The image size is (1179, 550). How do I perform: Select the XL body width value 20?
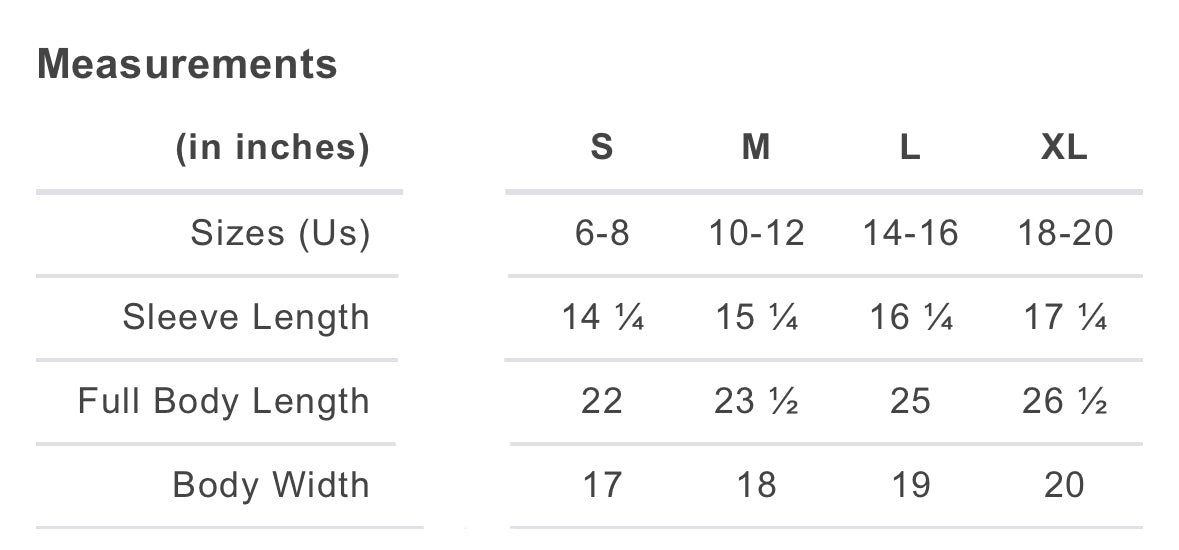tap(1064, 485)
